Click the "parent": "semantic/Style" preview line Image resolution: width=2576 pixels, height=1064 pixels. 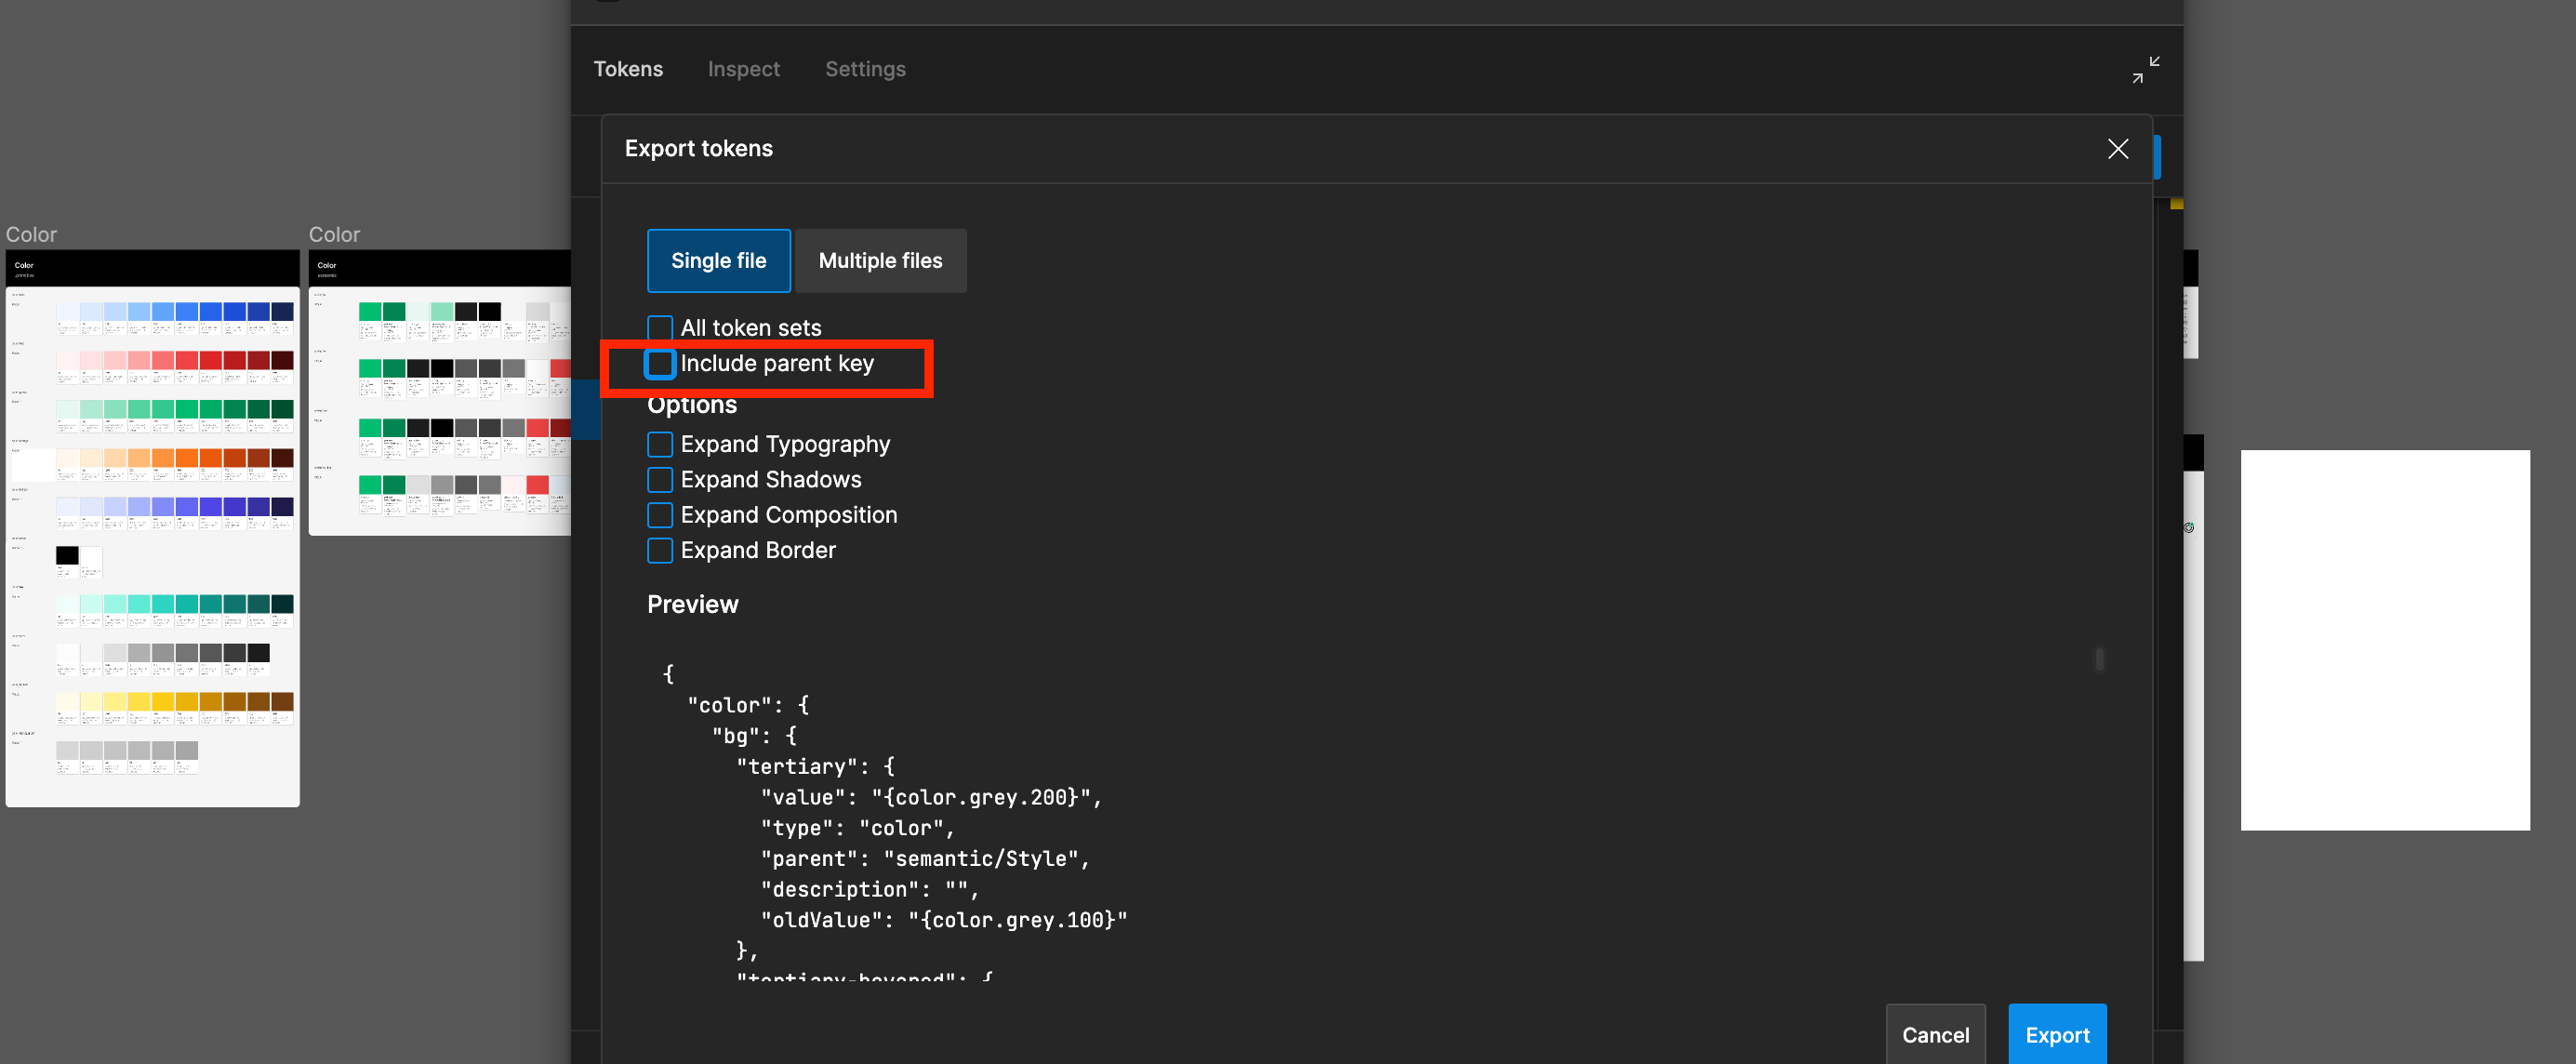[925, 859]
